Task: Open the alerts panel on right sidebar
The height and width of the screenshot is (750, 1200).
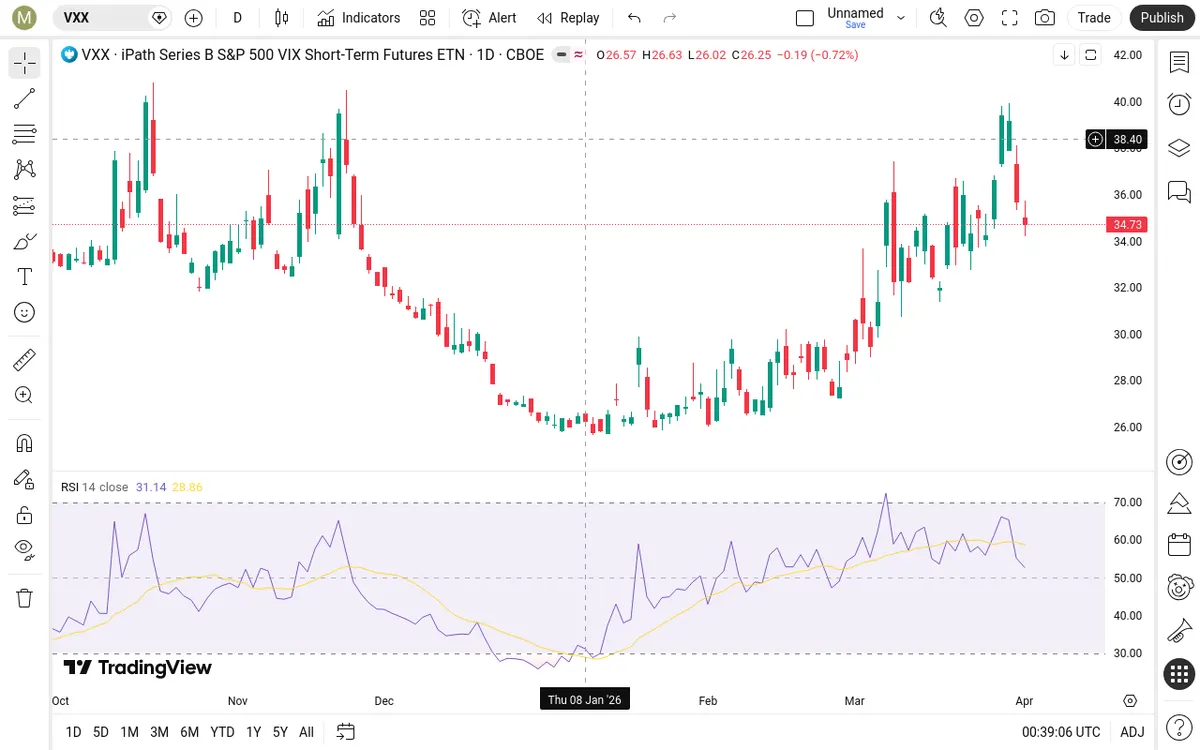Action: pyautogui.click(x=1179, y=105)
